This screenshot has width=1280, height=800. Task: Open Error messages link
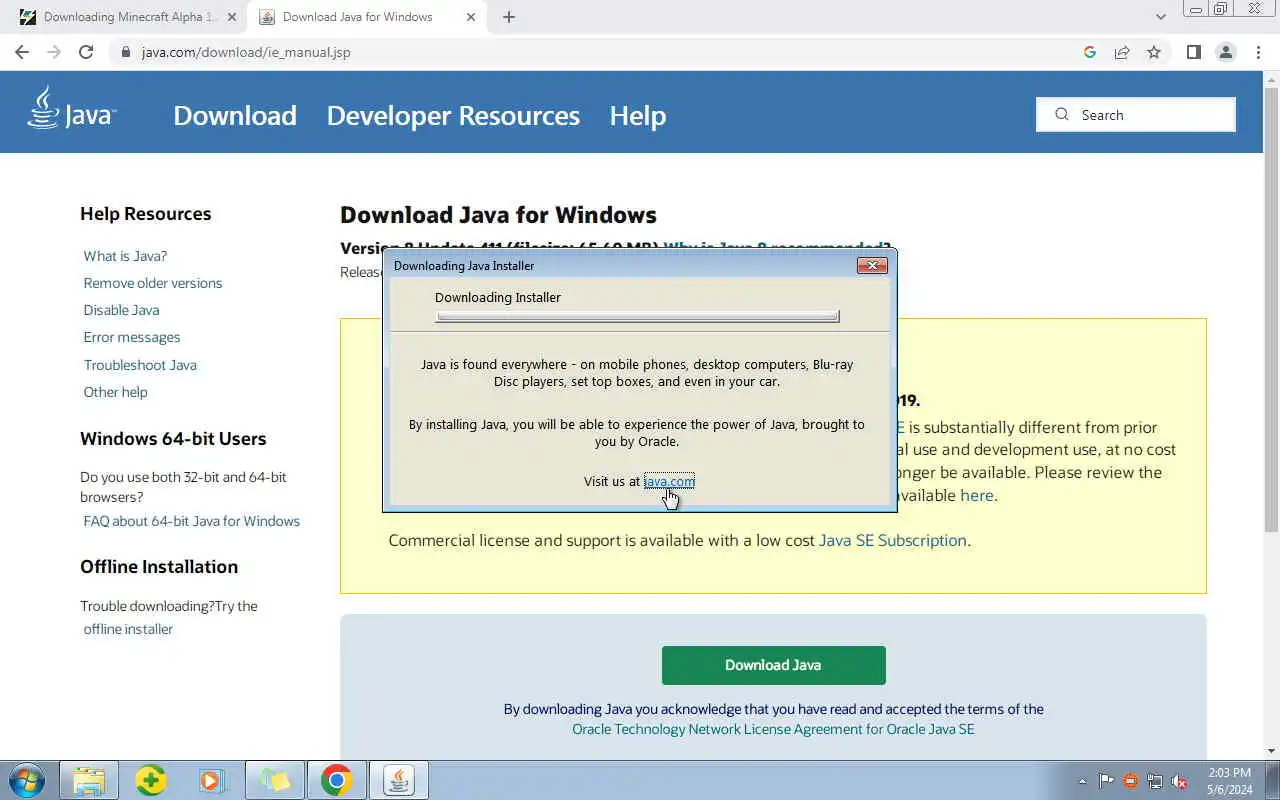pyautogui.click(x=132, y=337)
